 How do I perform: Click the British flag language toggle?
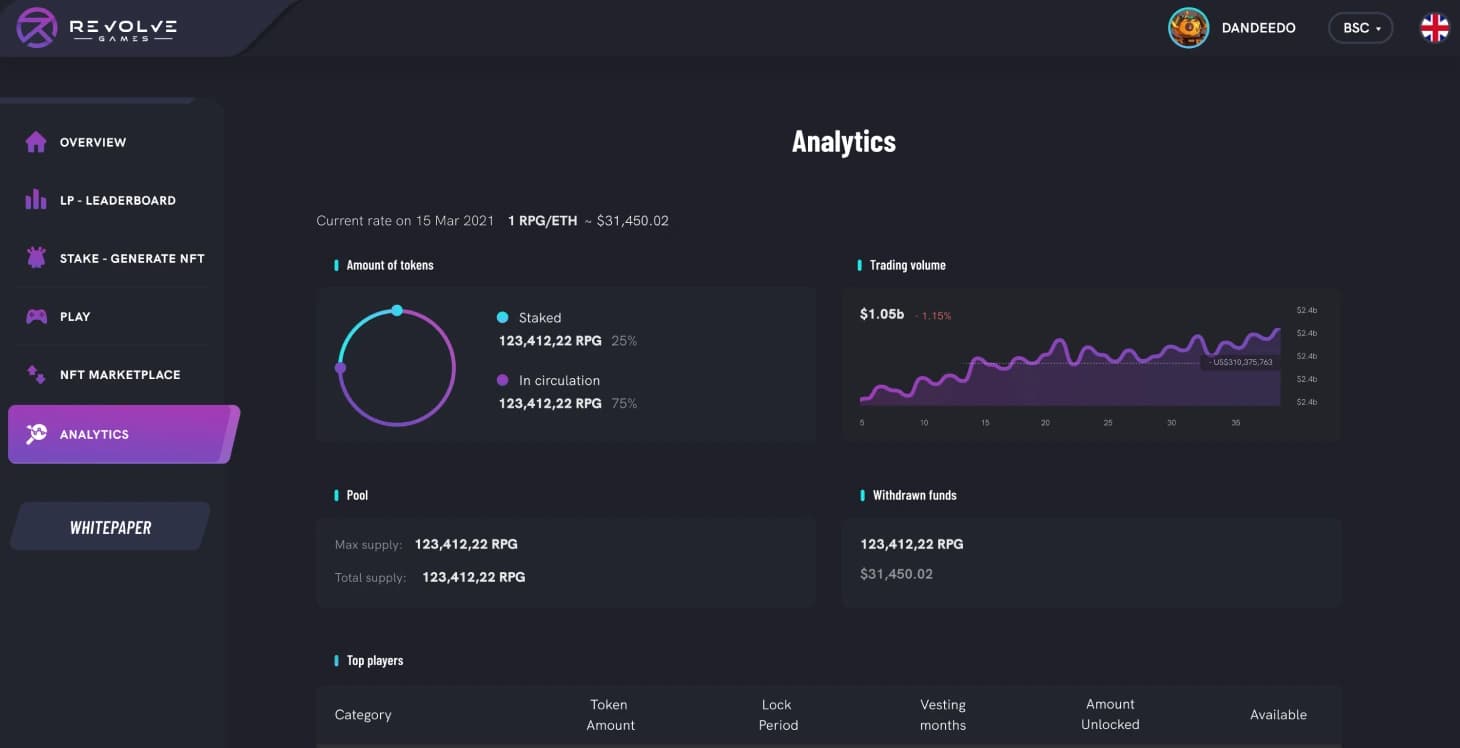(1434, 28)
